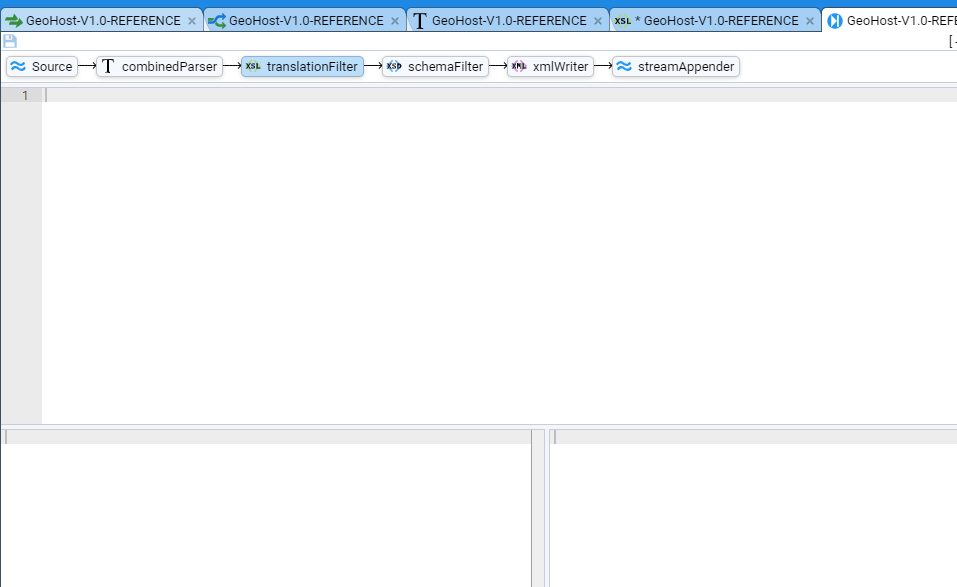
Task: Select the streamAppender pipeline element
Action: 676,67
